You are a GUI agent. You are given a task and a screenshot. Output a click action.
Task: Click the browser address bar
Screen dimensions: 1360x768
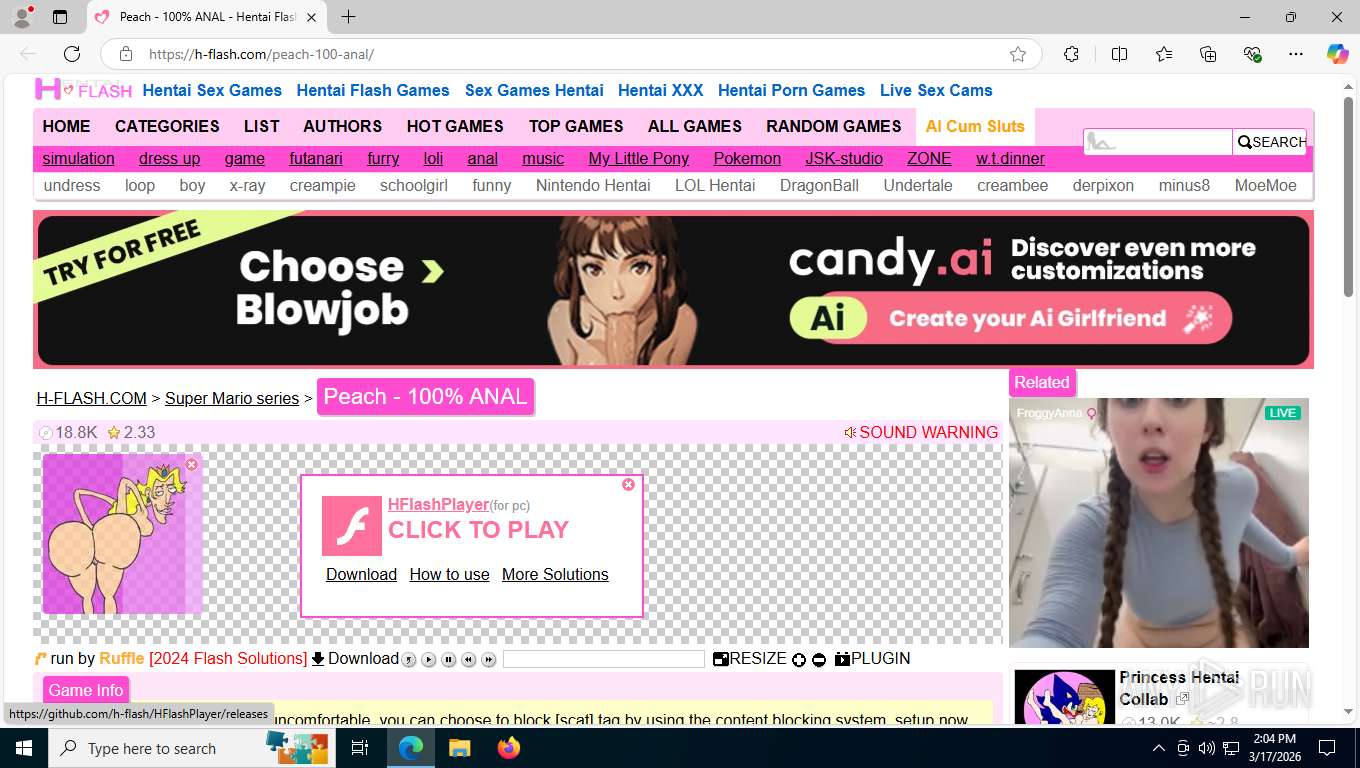click(570, 54)
